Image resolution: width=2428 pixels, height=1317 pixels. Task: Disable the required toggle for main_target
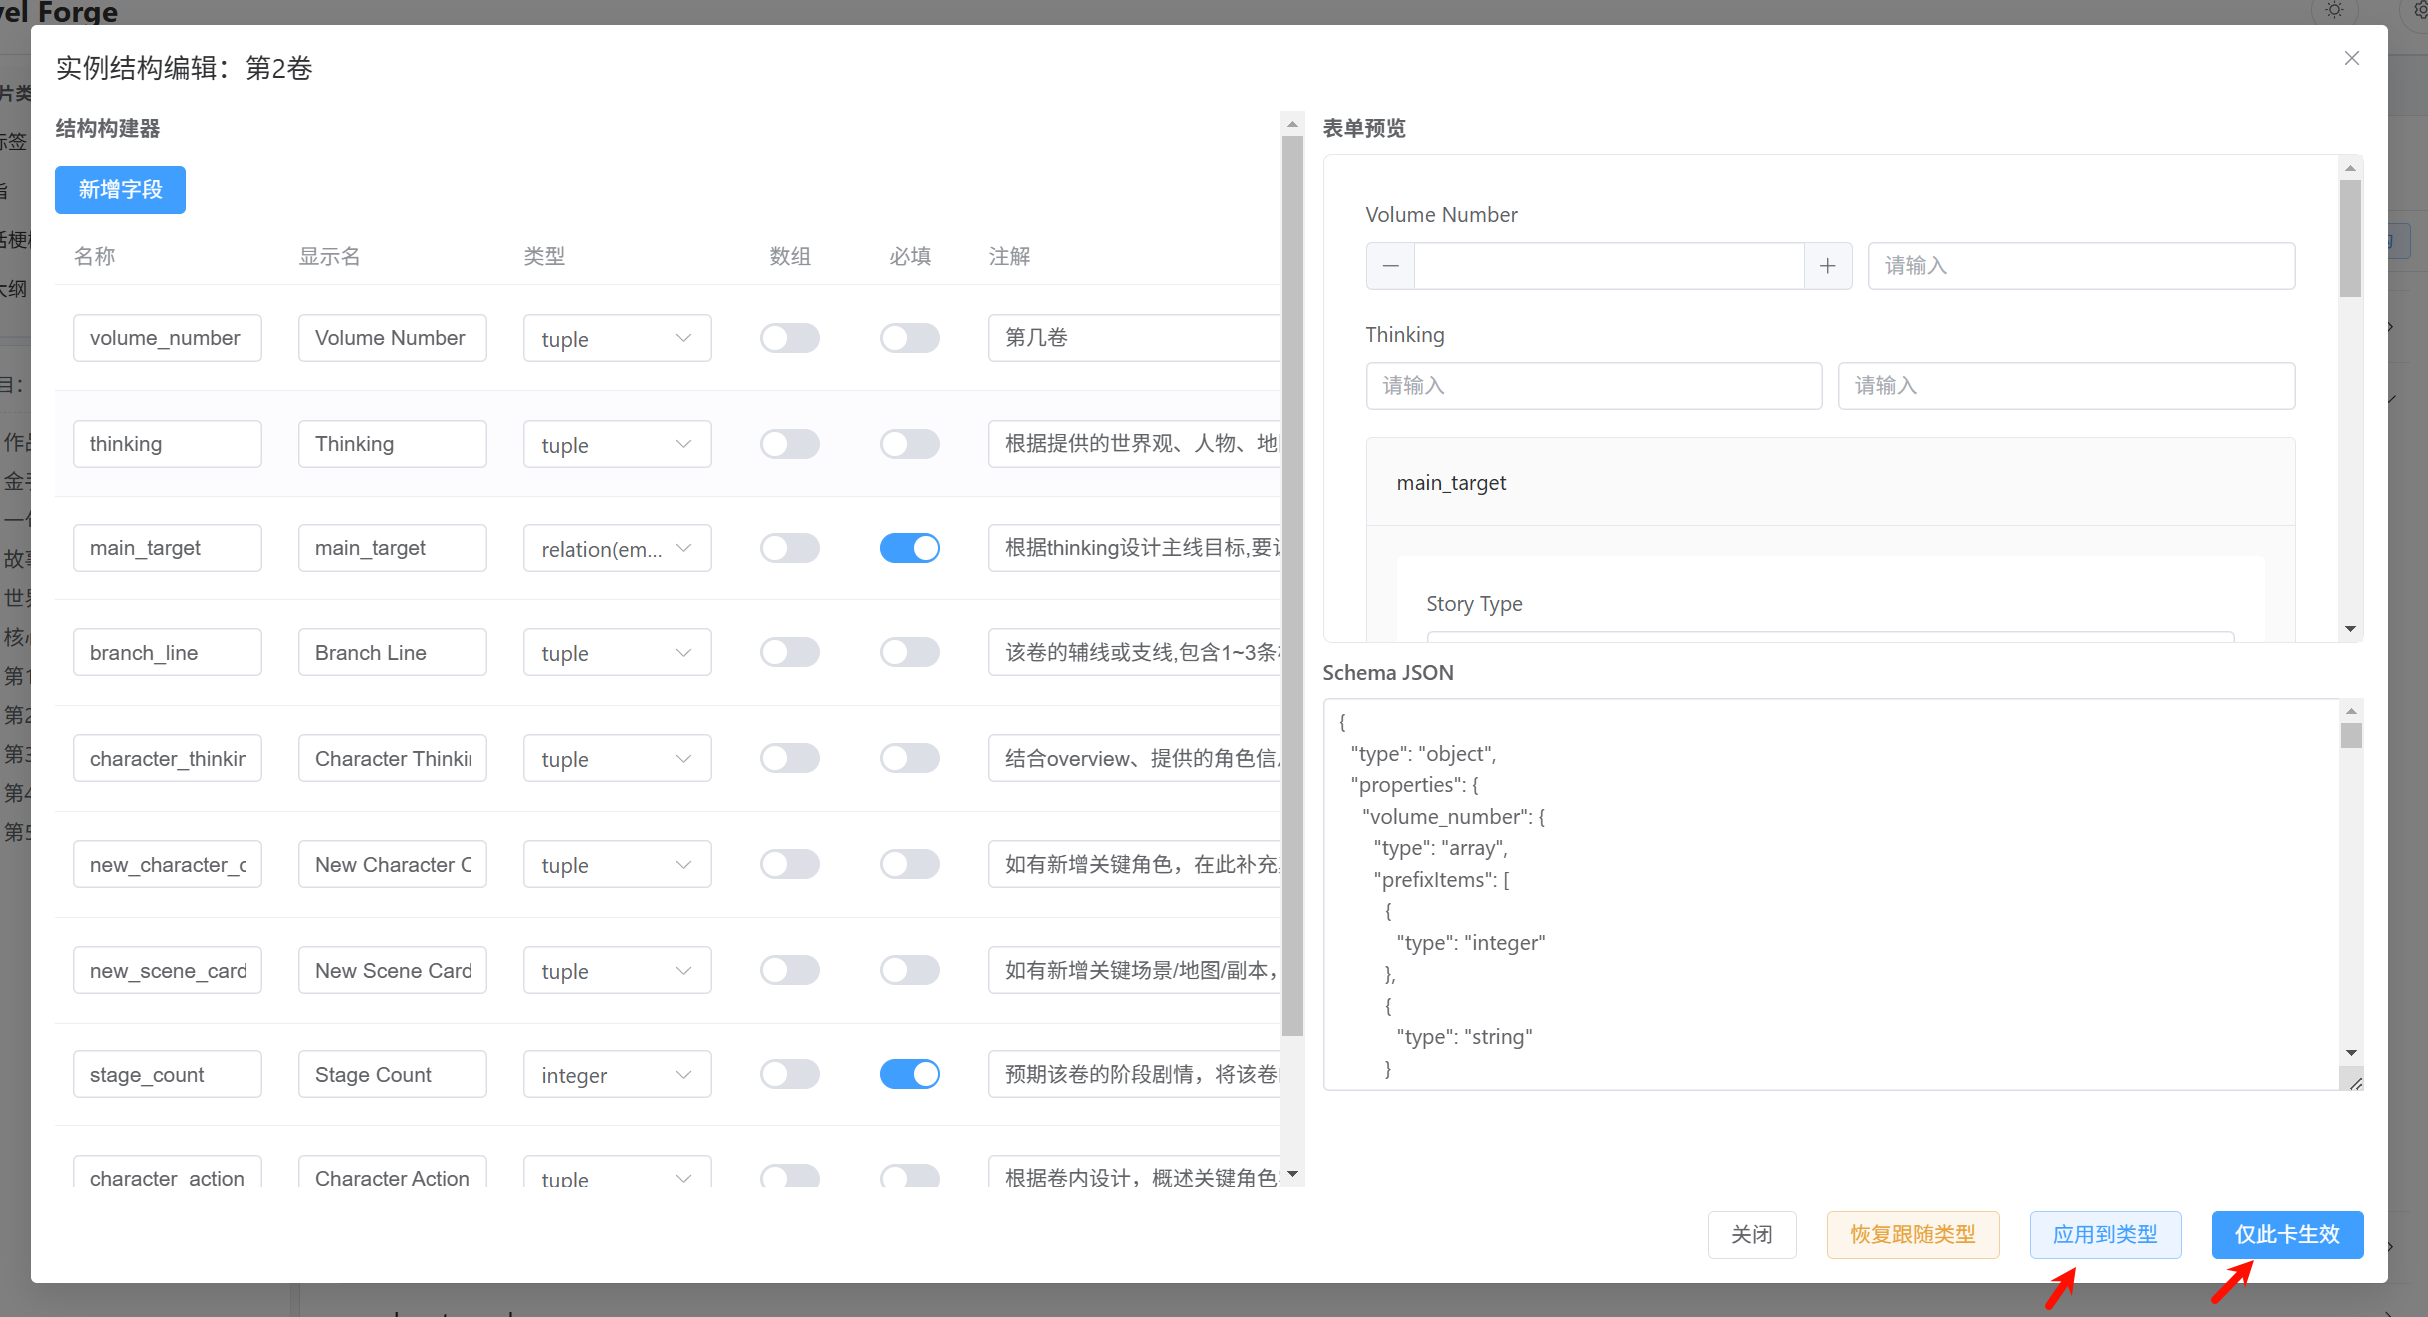click(910, 548)
